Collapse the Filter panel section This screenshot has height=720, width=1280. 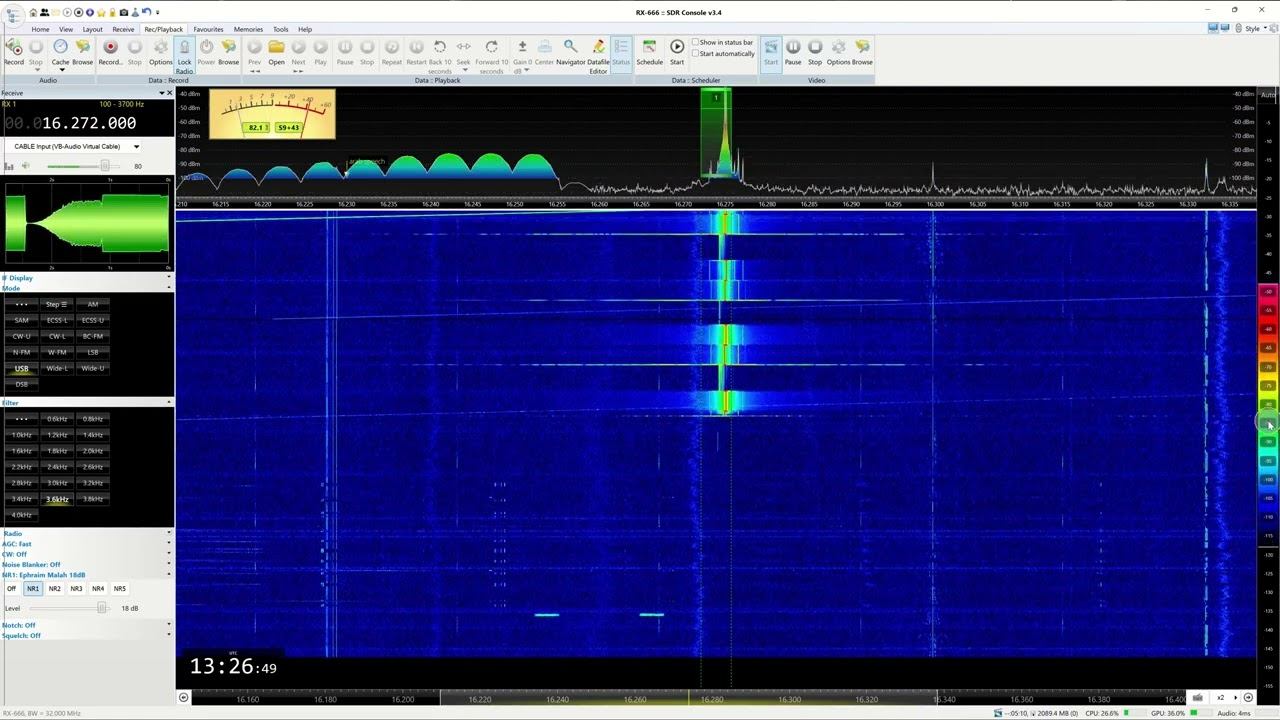click(x=168, y=403)
